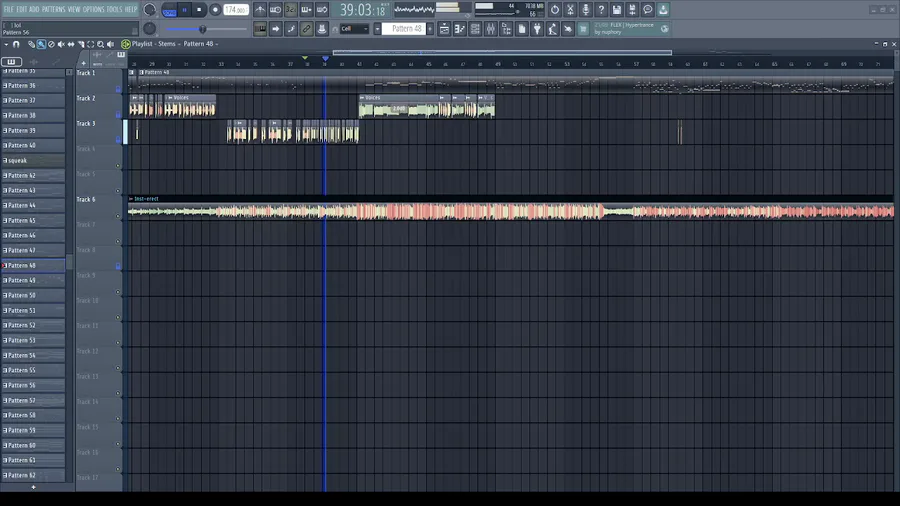
Task: Open the FILE menu
Action: point(8,9)
